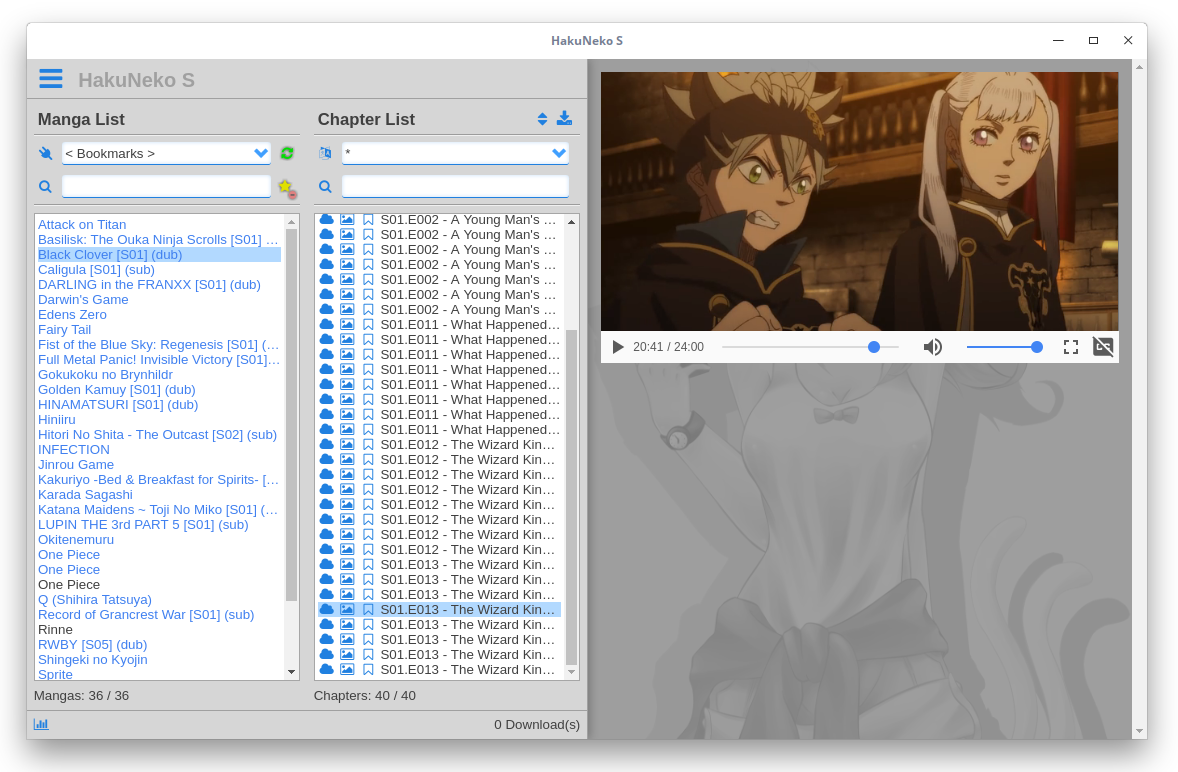Toggle the bookmark flag on first S01.E002 chapter
Image resolution: width=1178 pixels, height=772 pixels.
tap(368, 219)
